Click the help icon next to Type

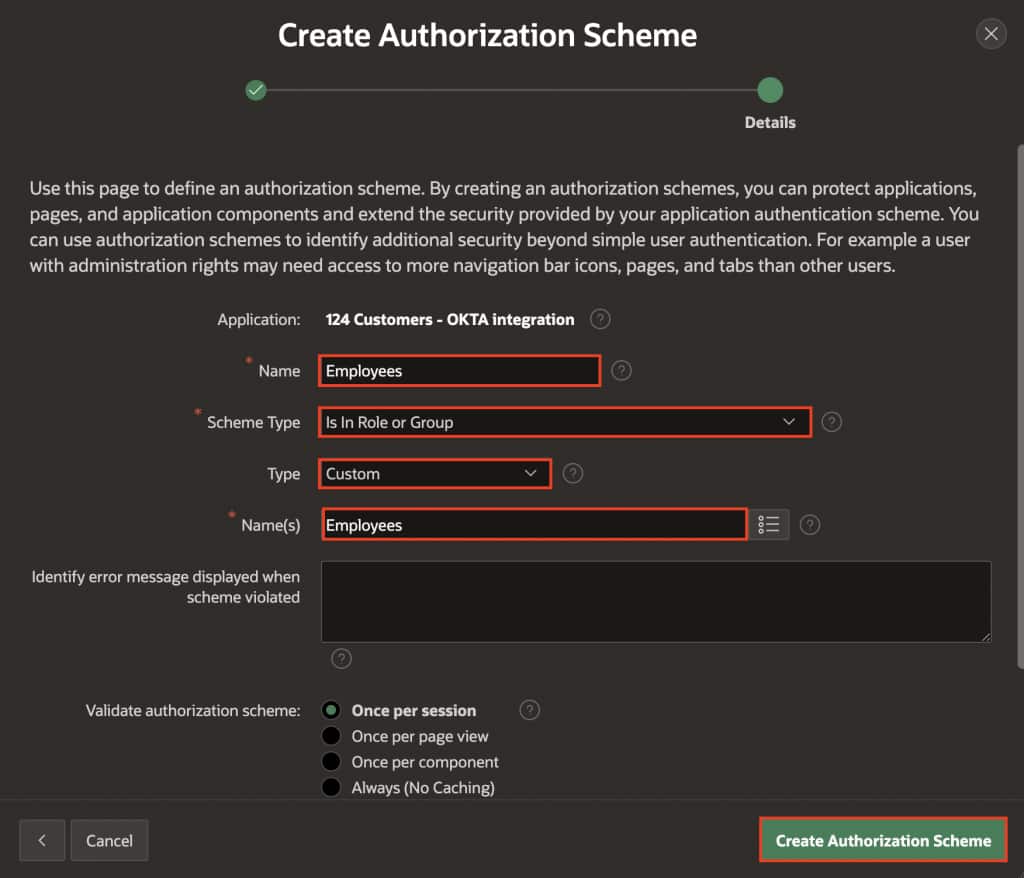tap(572, 473)
